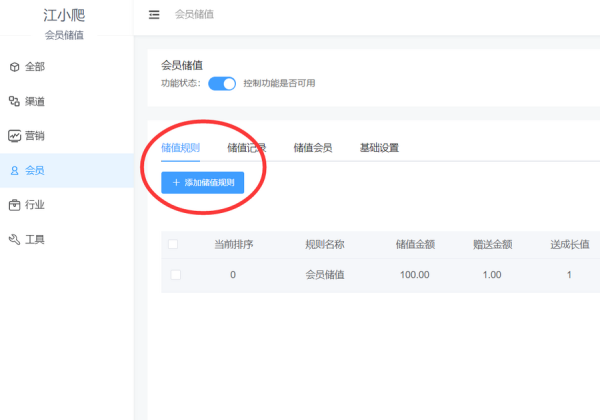The image size is (600, 420).
Task: Click the 规则名称 column header
Action: (x=324, y=244)
